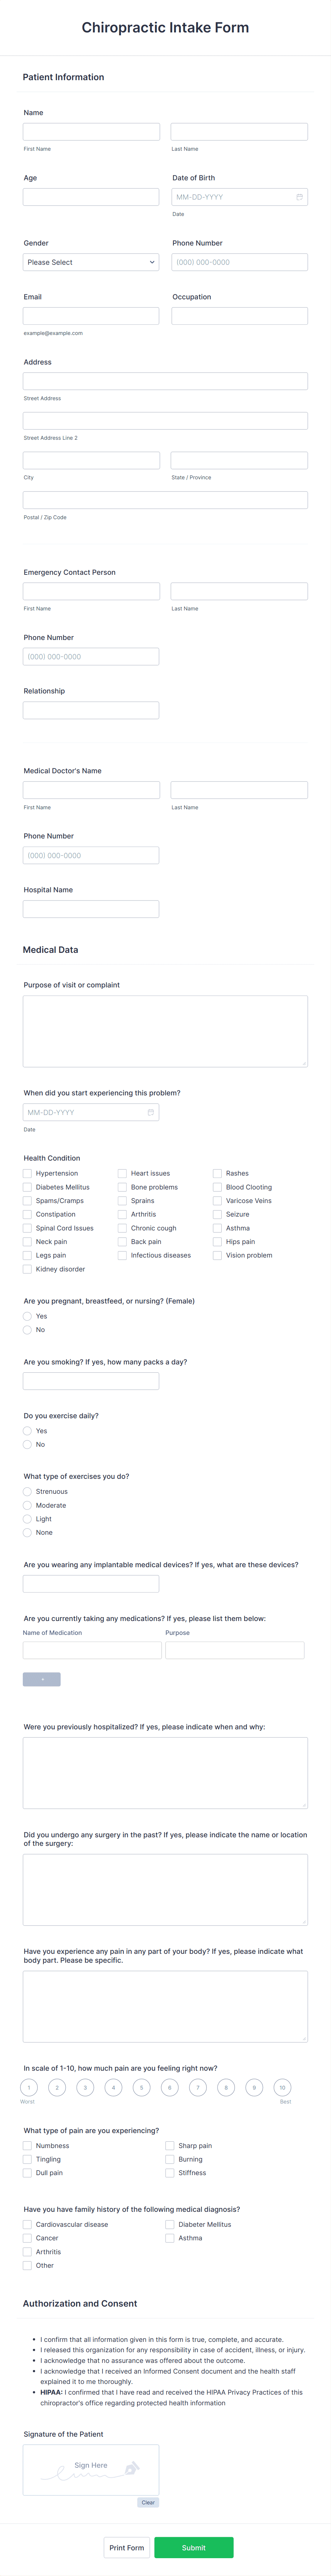
Task: Add another medication row button
Action: point(42,1679)
